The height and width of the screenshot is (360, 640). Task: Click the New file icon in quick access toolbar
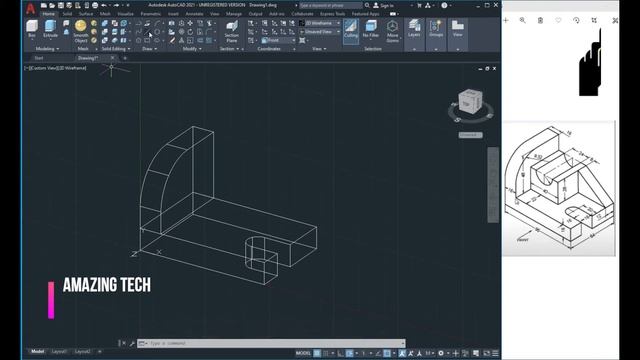44,5
